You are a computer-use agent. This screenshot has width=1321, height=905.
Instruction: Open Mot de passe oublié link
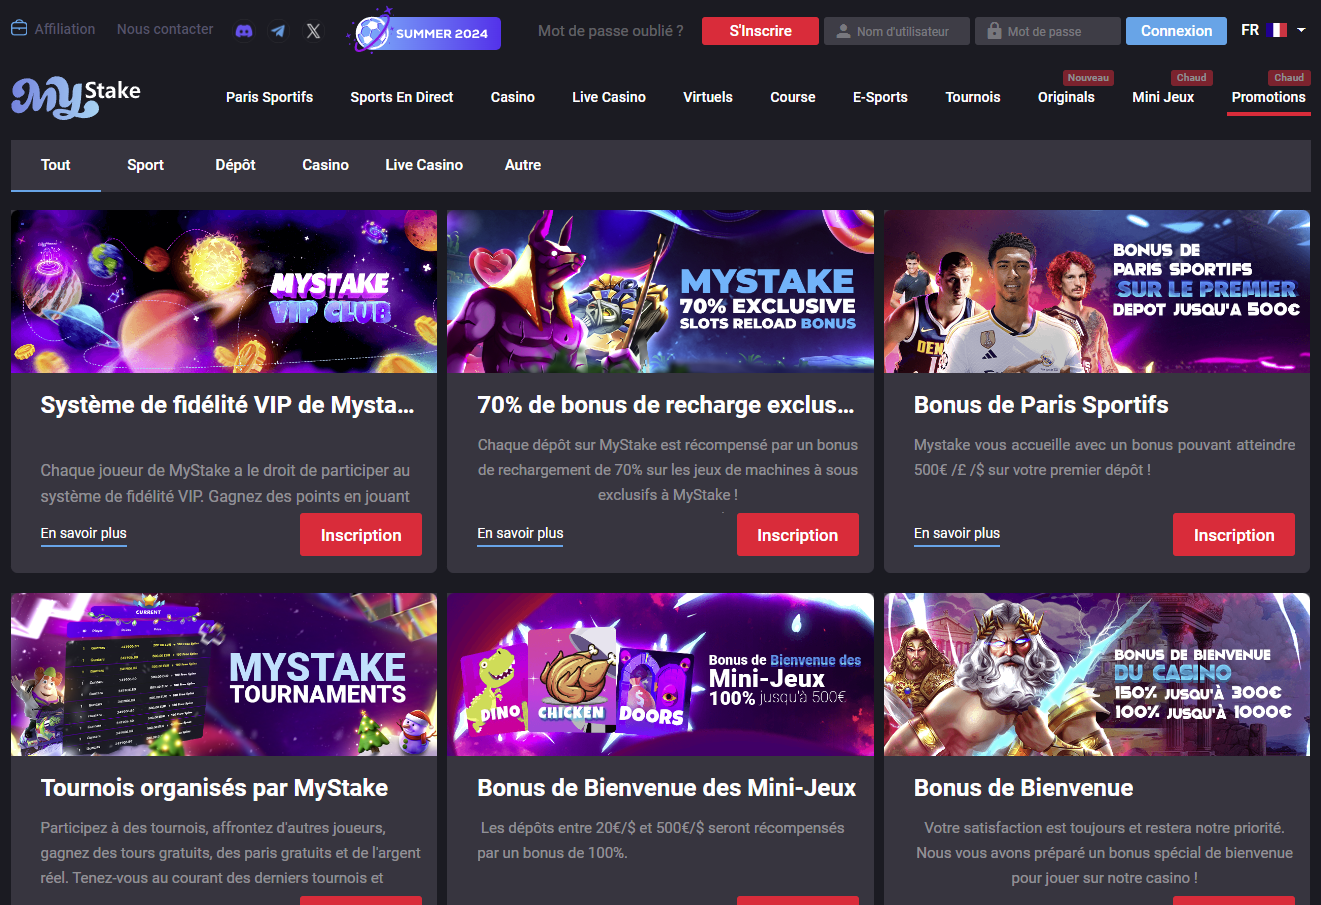tap(611, 31)
